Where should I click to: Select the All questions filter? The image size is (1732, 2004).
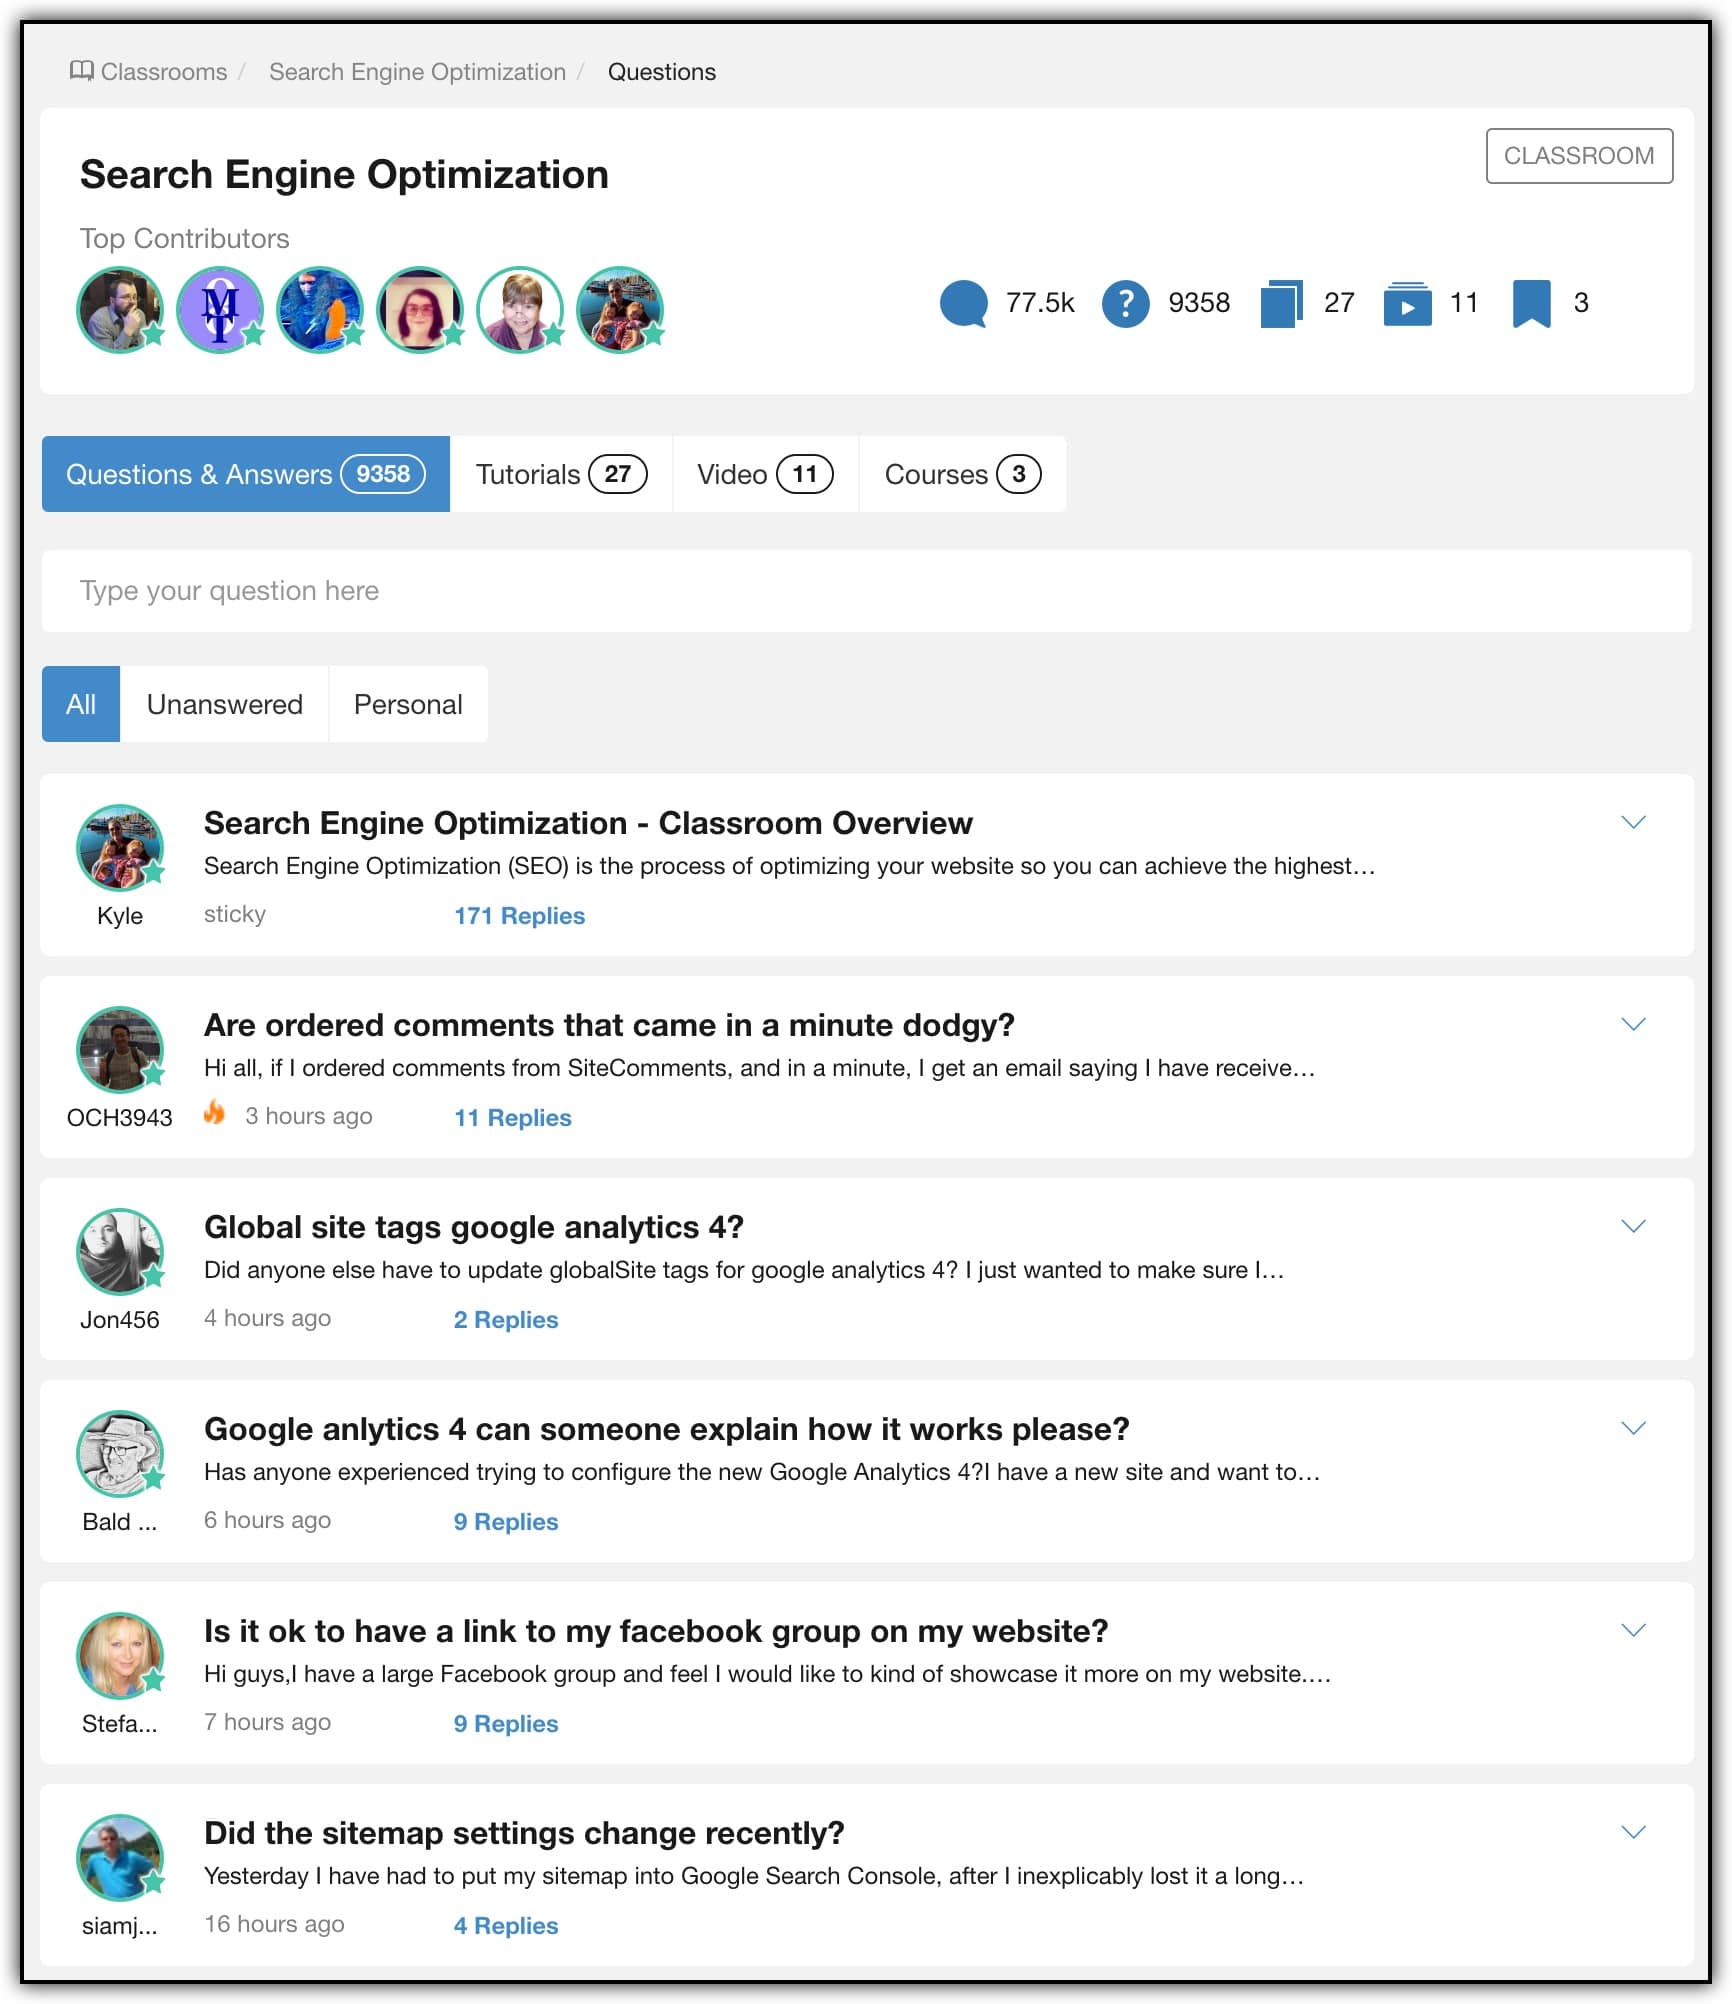81,704
